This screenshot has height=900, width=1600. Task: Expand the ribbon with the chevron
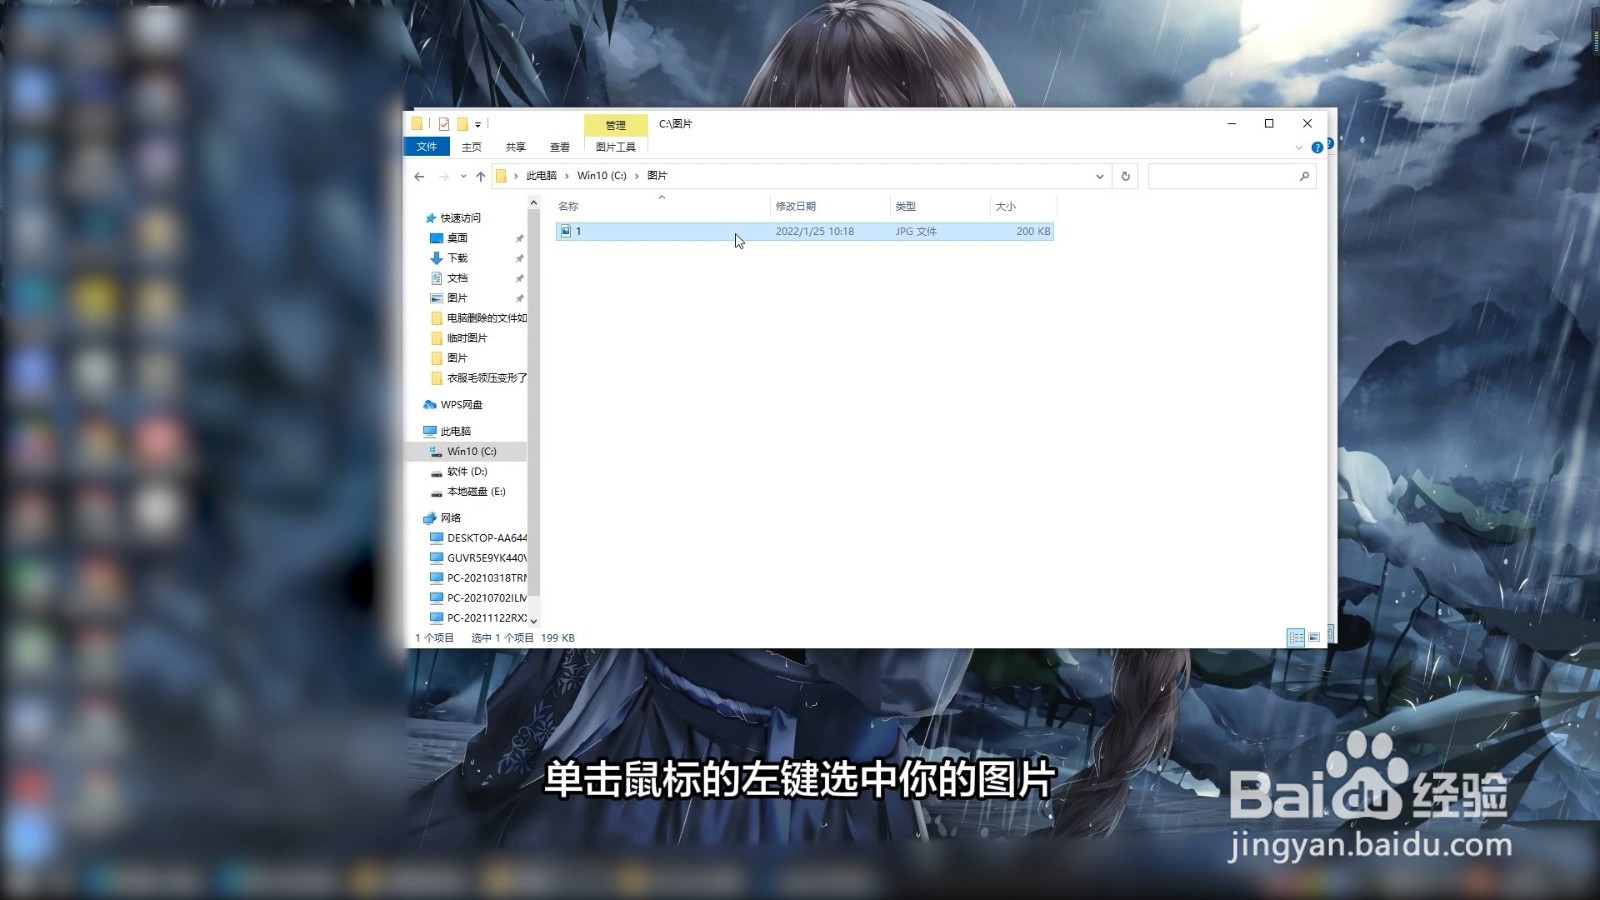pyautogui.click(x=1299, y=148)
